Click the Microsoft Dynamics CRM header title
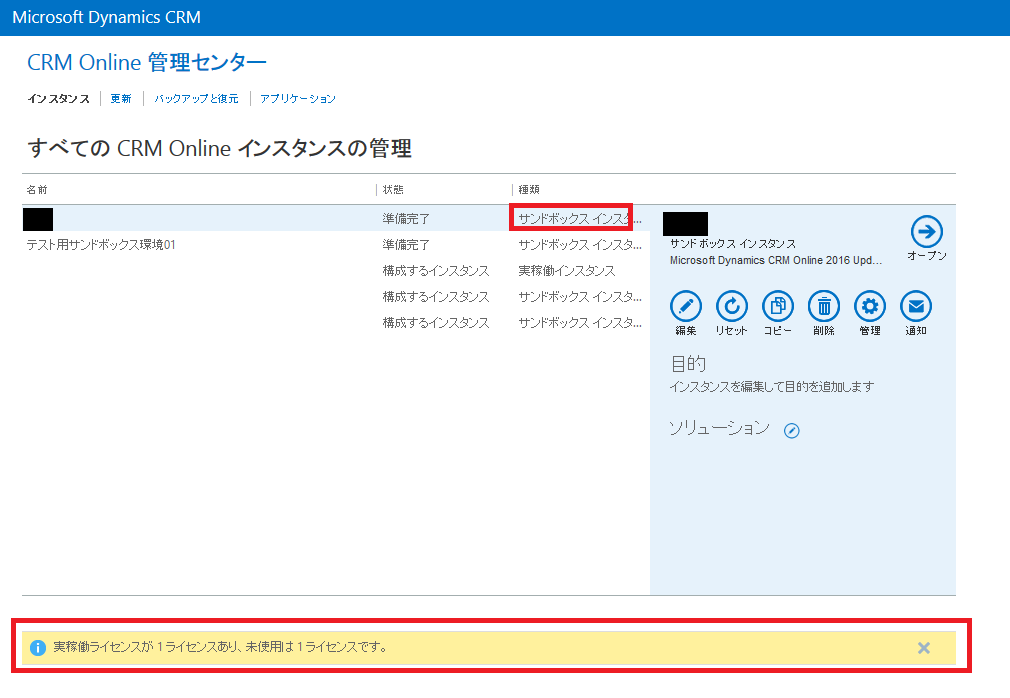The height and width of the screenshot is (698, 1010). (106, 17)
